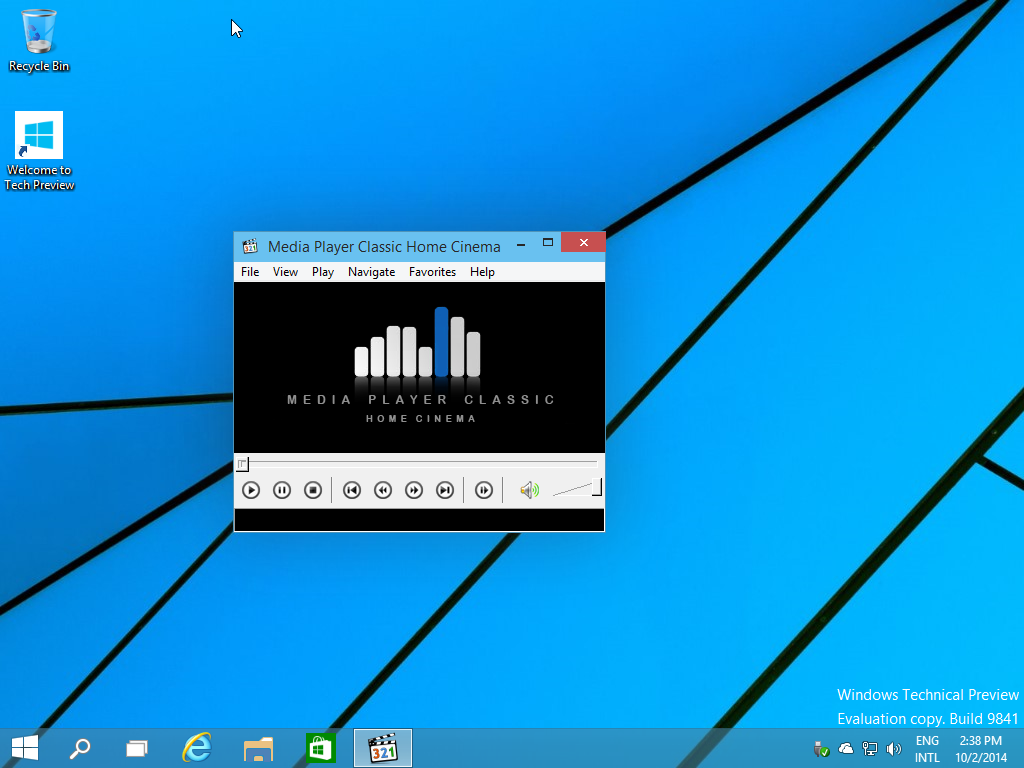Screen dimensions: 1024x768
Task: Open taskbar Search
Action: click(80, 748)
